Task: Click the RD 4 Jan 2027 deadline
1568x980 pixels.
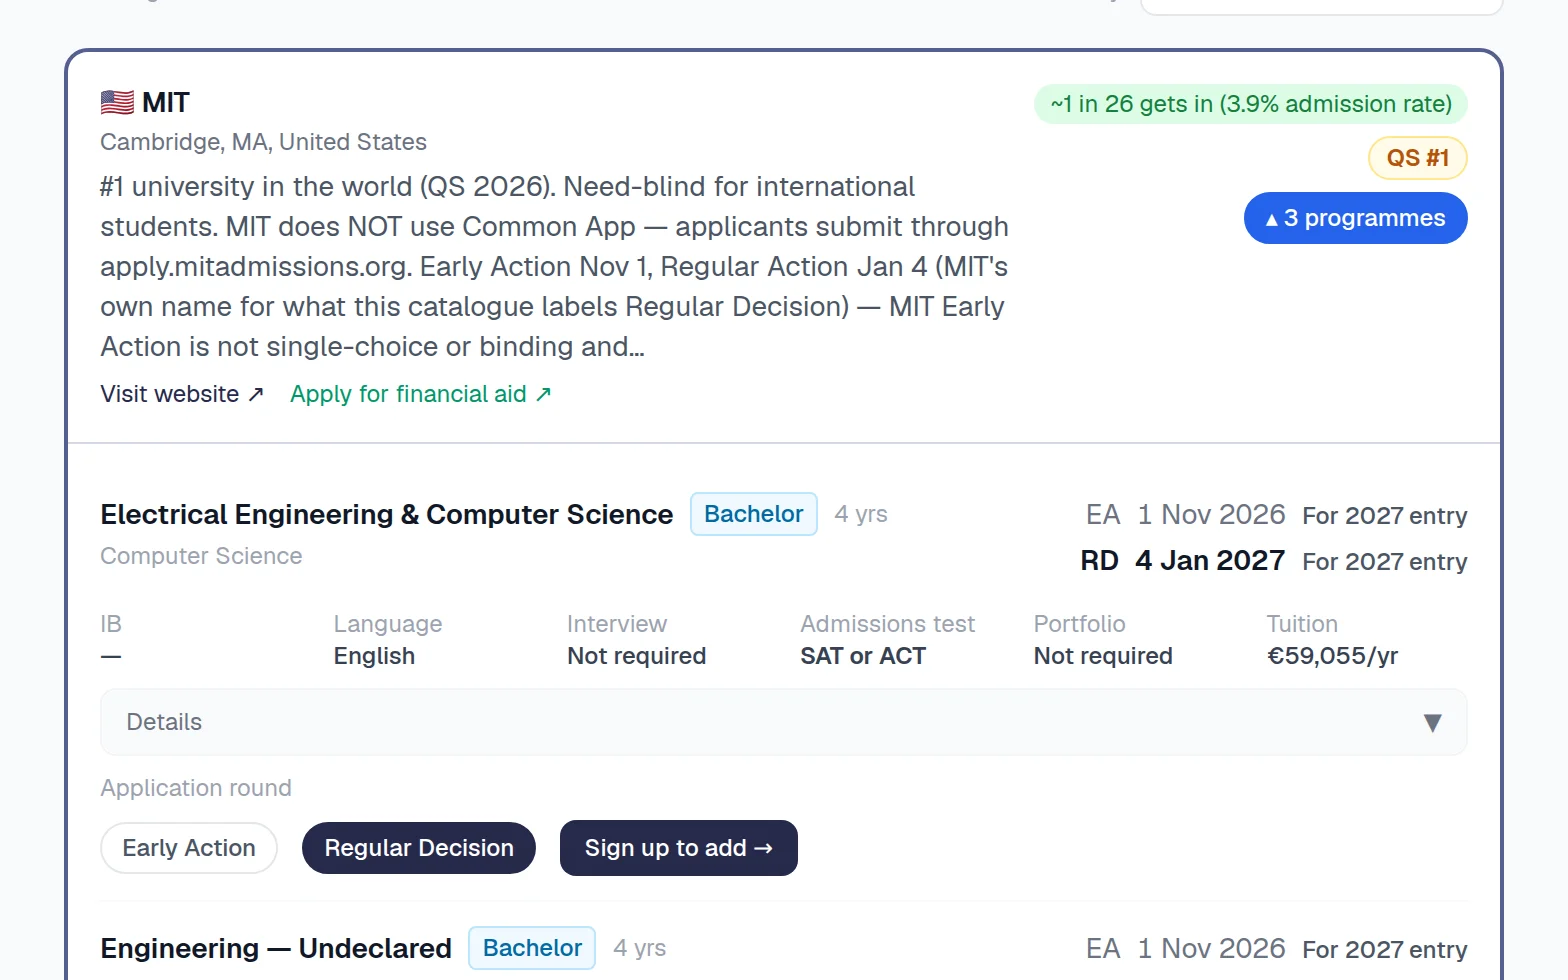Action: 1183,561
